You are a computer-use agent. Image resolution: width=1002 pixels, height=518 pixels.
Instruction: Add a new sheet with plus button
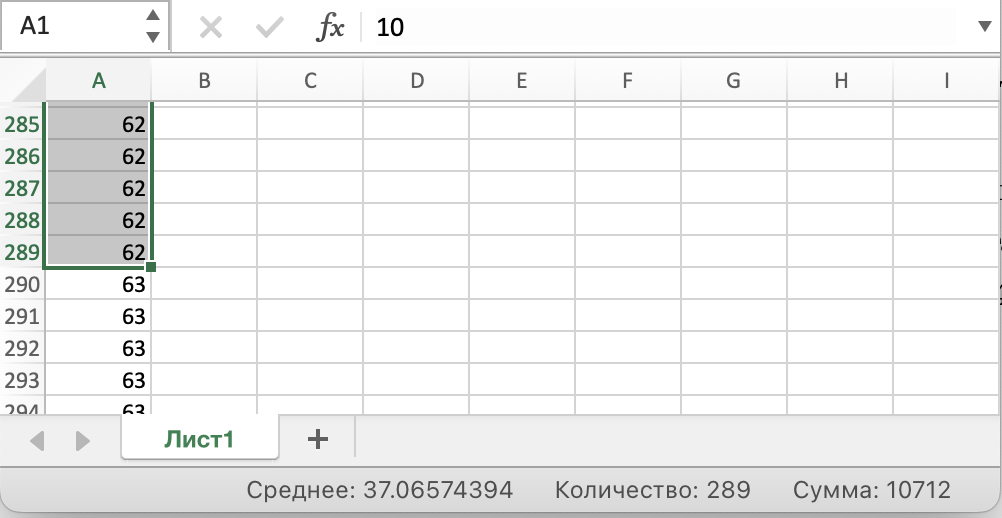[x=317, y=439]
